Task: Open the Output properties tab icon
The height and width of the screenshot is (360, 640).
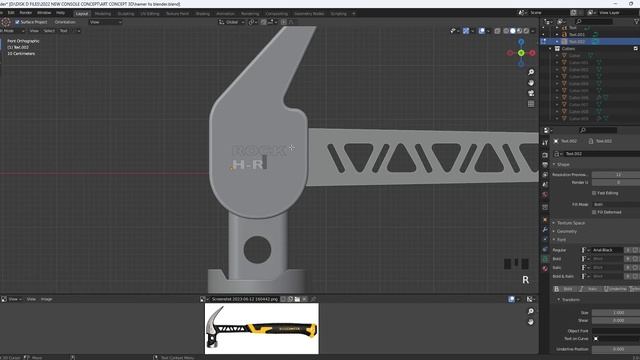Action: pos(545,165)
